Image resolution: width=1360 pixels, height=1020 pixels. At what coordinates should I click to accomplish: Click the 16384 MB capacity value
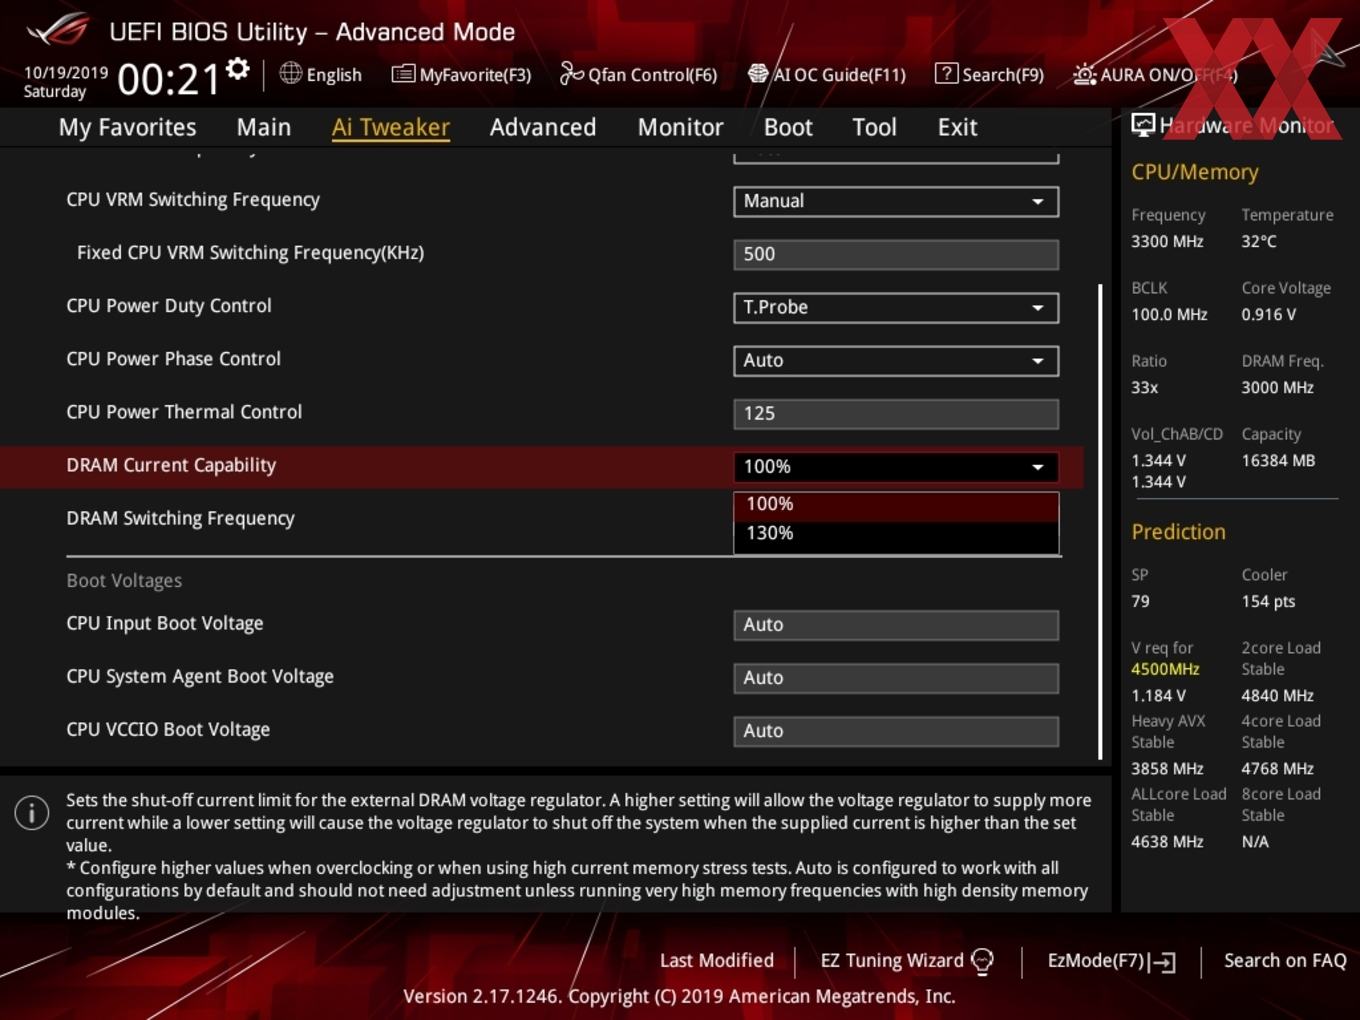1278,460
